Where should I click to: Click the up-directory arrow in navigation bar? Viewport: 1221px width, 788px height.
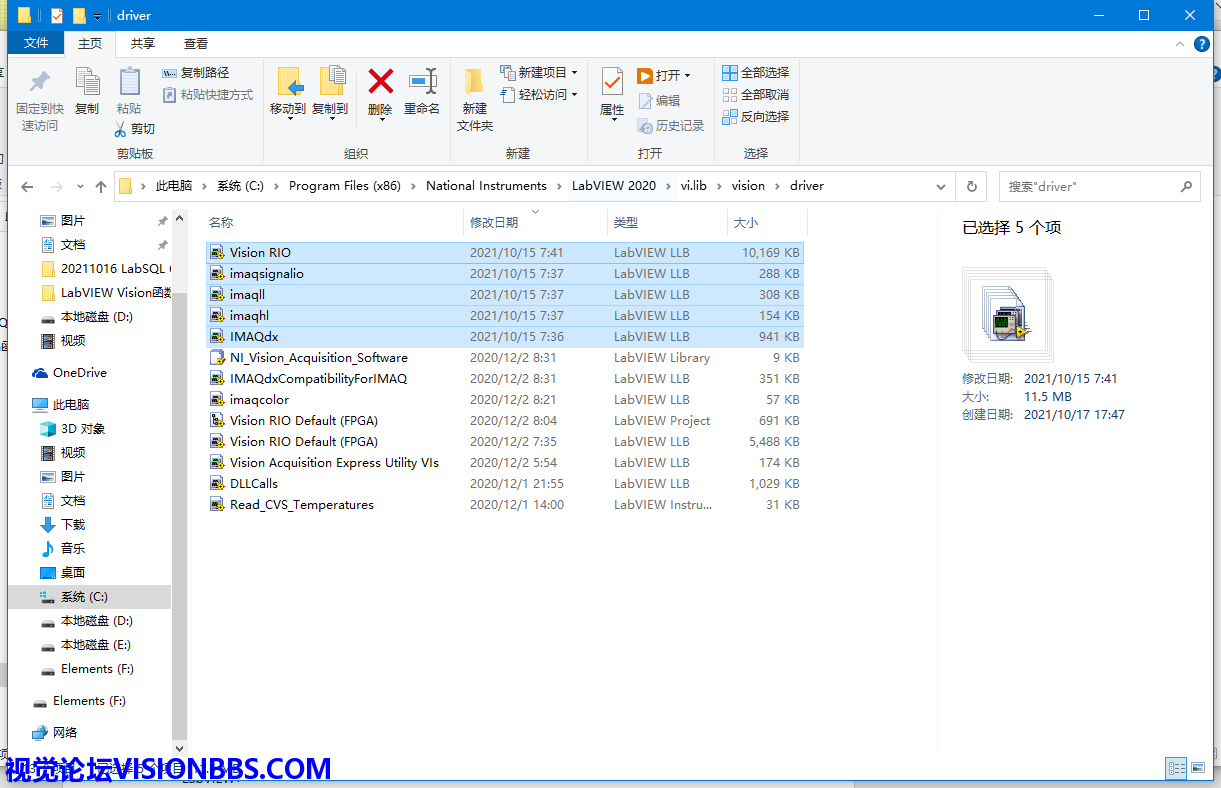100,187
